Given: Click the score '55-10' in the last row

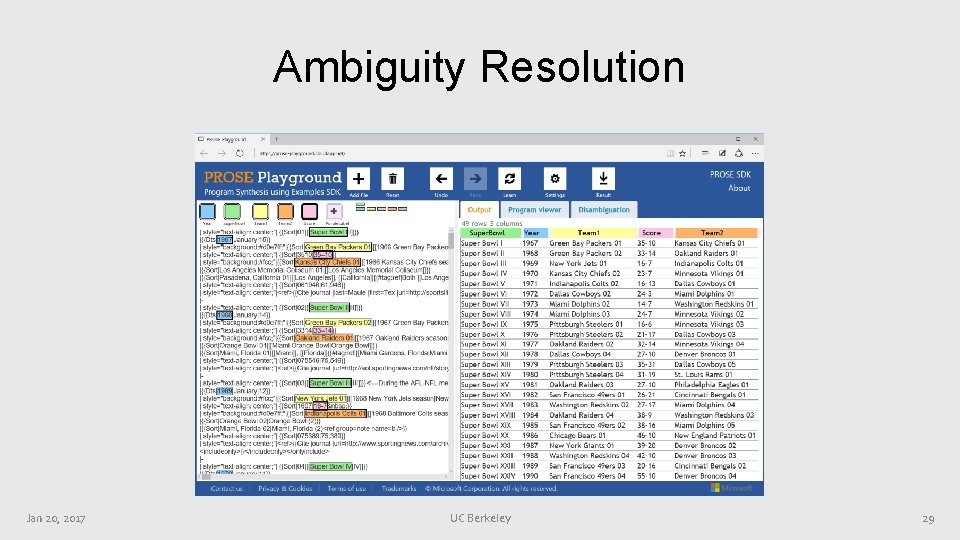Looking at the screenshot, I should pos(647,476).
